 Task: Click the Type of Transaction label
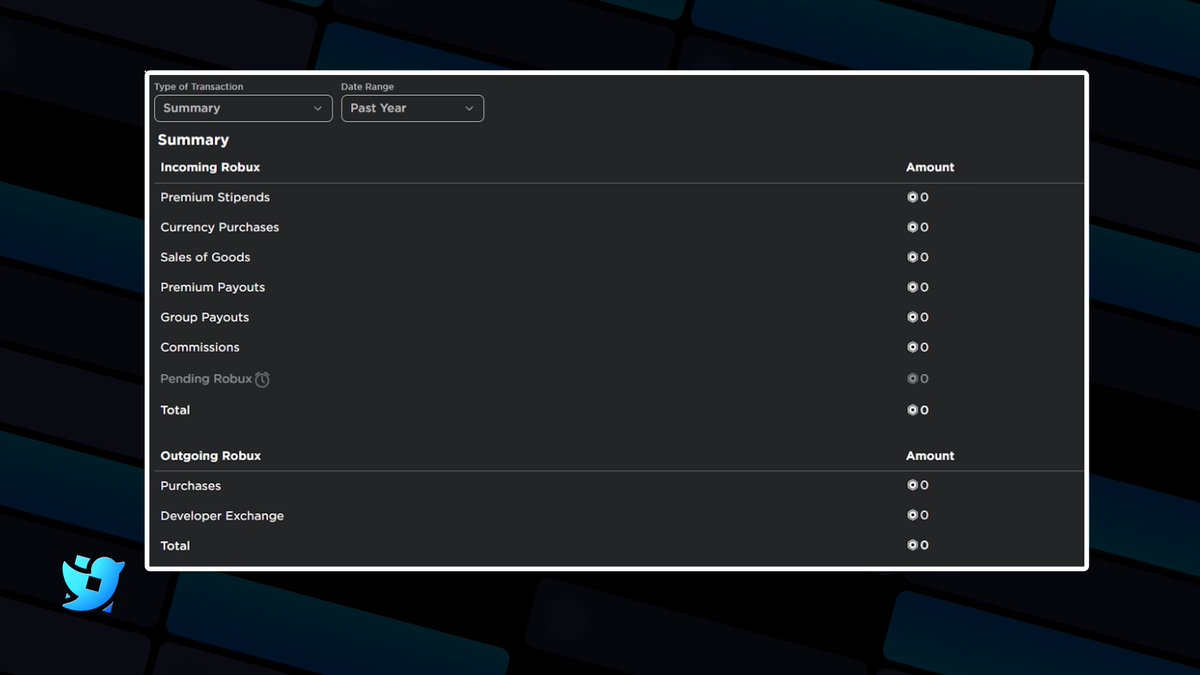point(199,87)
